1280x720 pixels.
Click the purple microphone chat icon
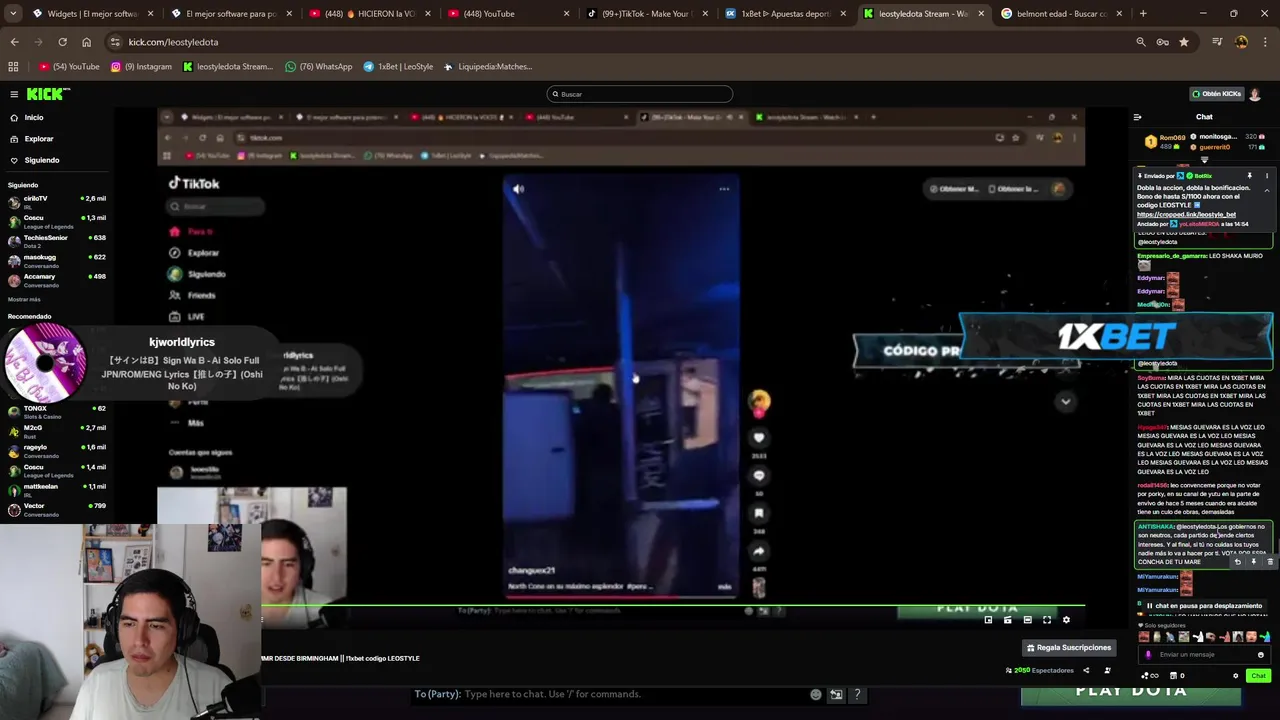tap(1148, 655)
